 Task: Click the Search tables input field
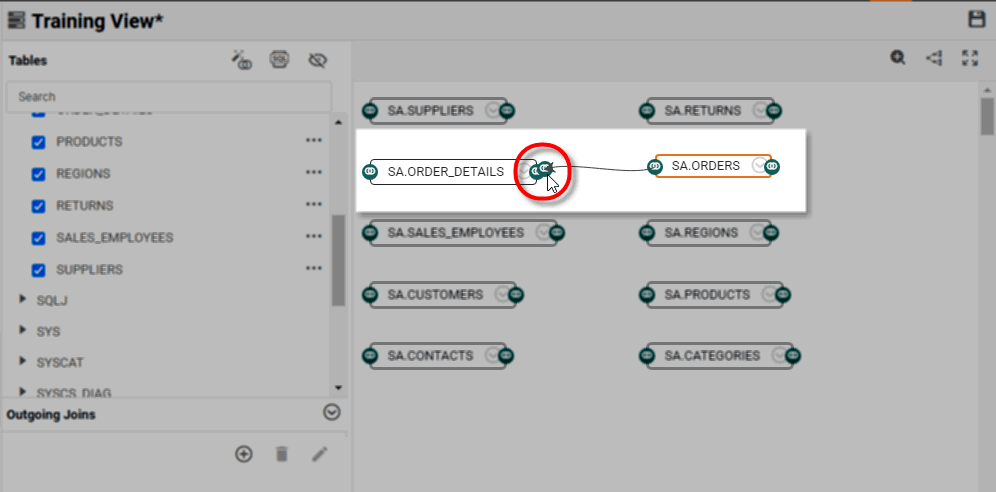pyautogui.click(x=168, y=97)
